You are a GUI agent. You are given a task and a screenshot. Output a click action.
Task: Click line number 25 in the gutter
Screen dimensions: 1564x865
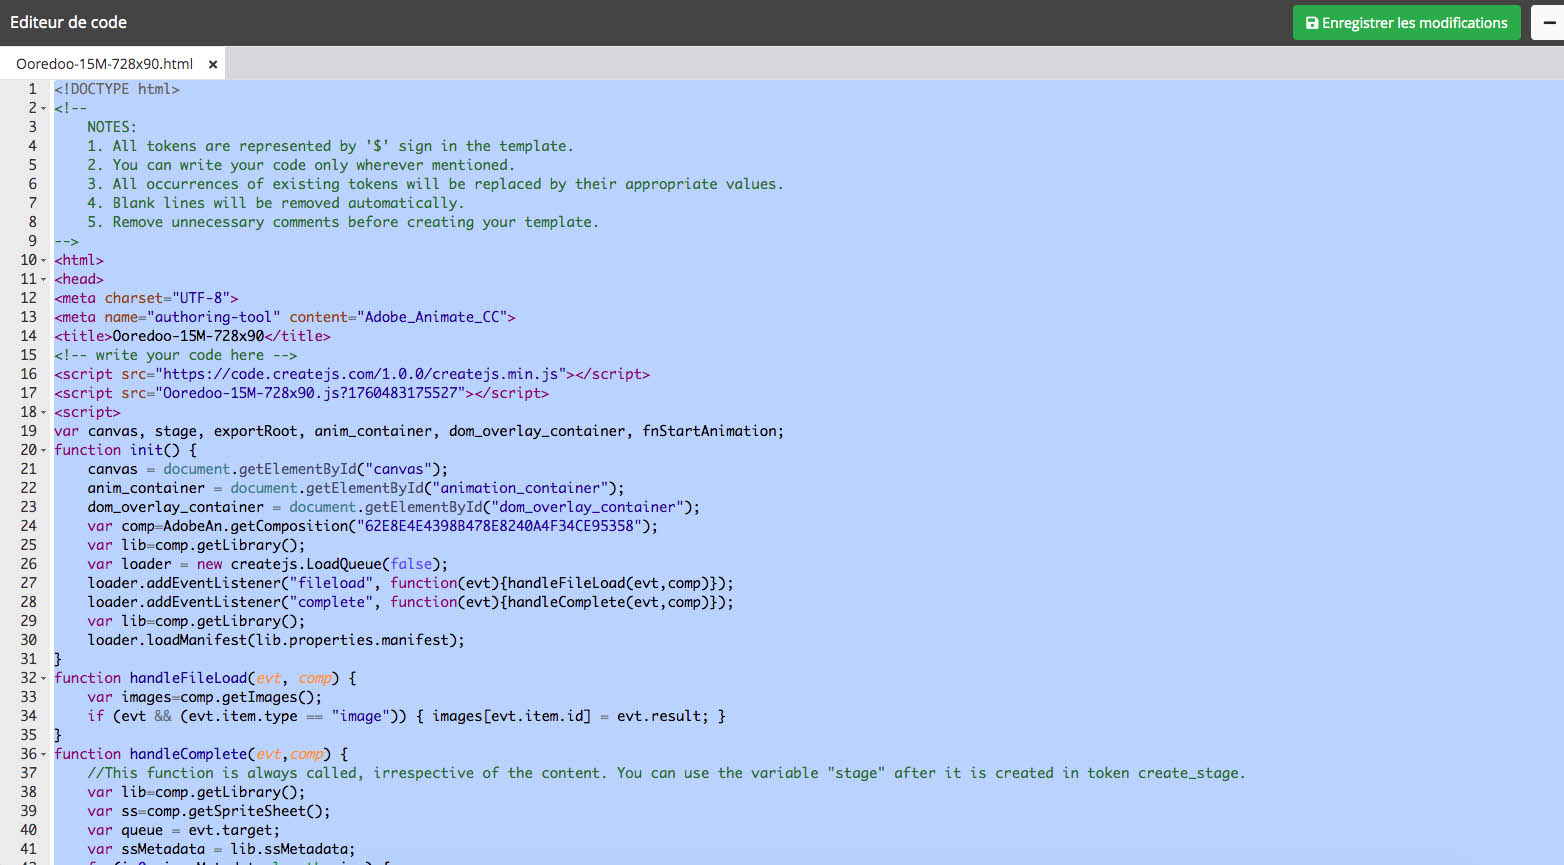[x=28, y=545]
